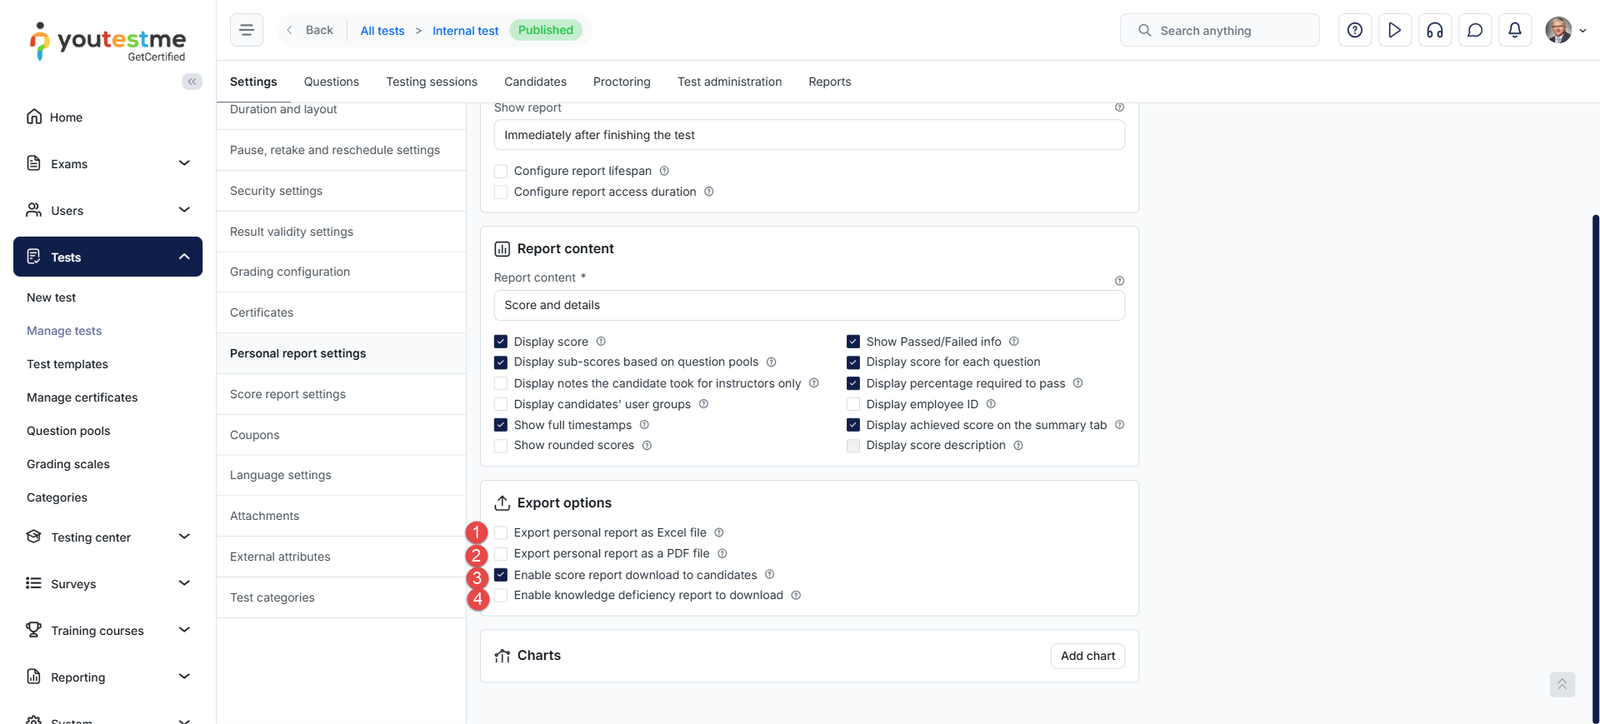Image resolution: width=1600 pixels, height=724 pixels.
Task: Enable Show rounded scores checkbox
Action: coord(501,446)
